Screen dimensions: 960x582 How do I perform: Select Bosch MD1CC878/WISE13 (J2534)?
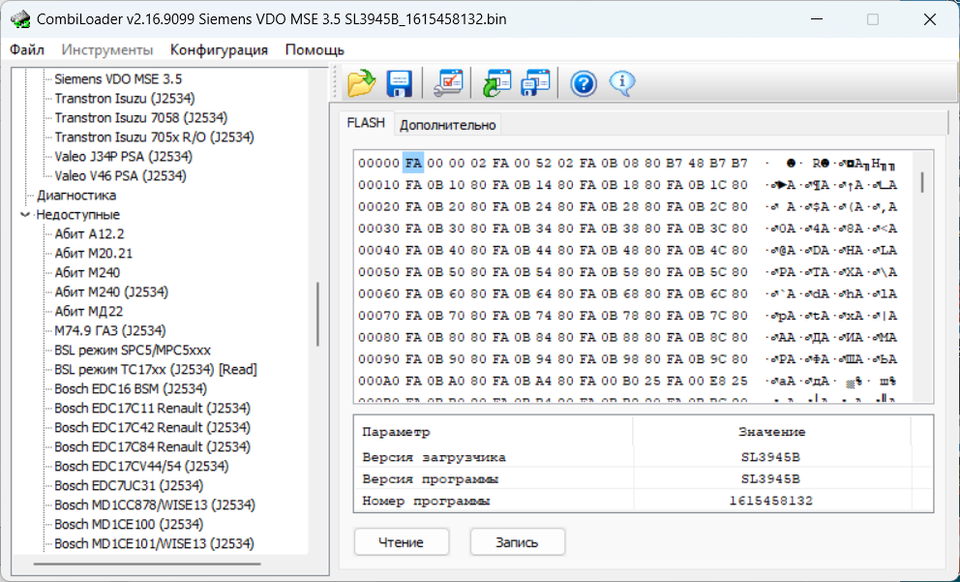click(155, 505)
